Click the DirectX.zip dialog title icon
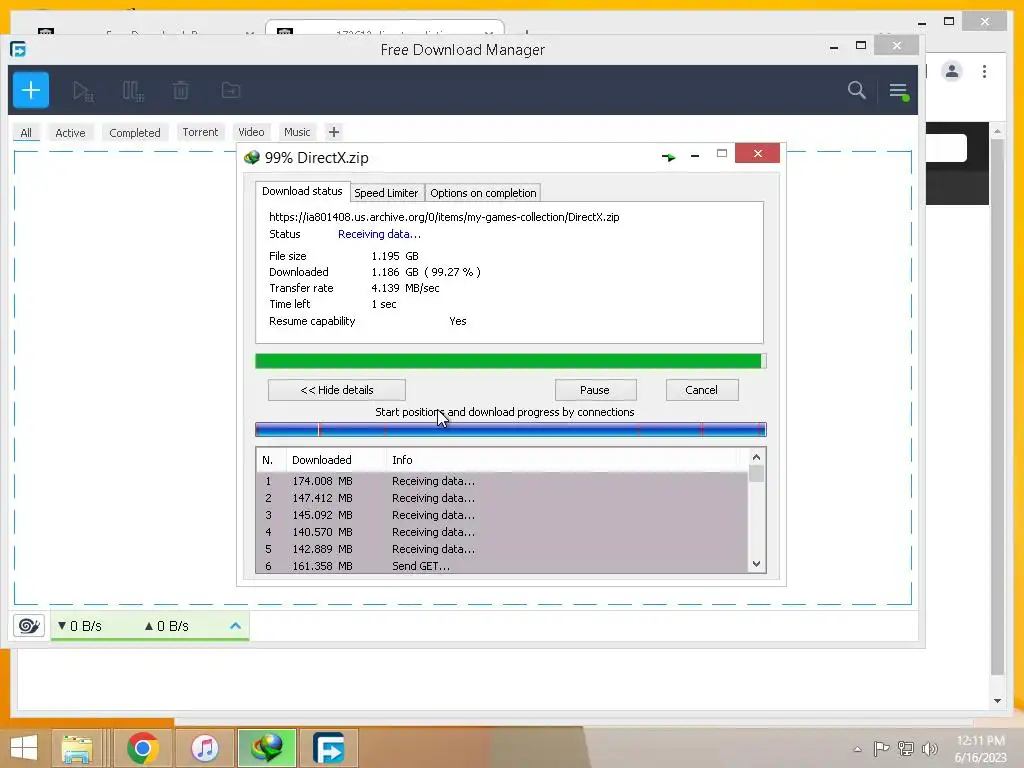Viewport: 1024px width, 768px height. [x=251, y=157]
